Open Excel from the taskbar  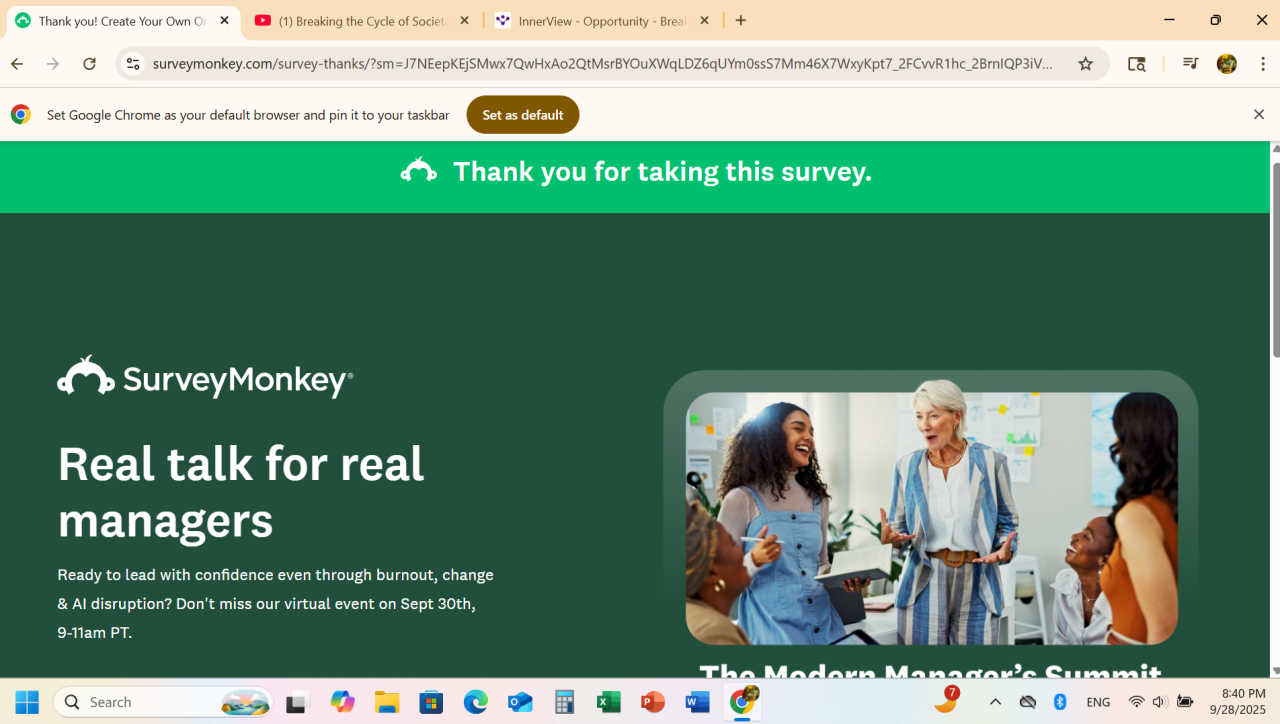(x=608, y=702)
